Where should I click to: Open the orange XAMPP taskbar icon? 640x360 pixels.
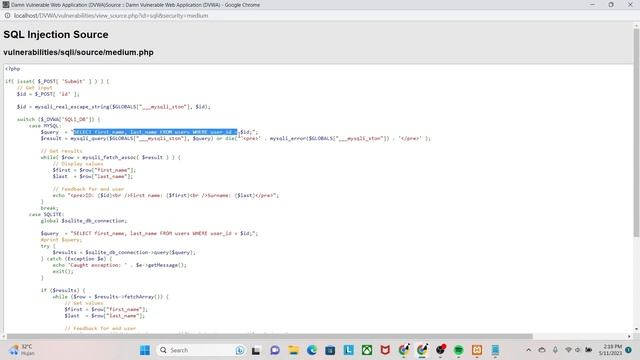pos(477,350)
